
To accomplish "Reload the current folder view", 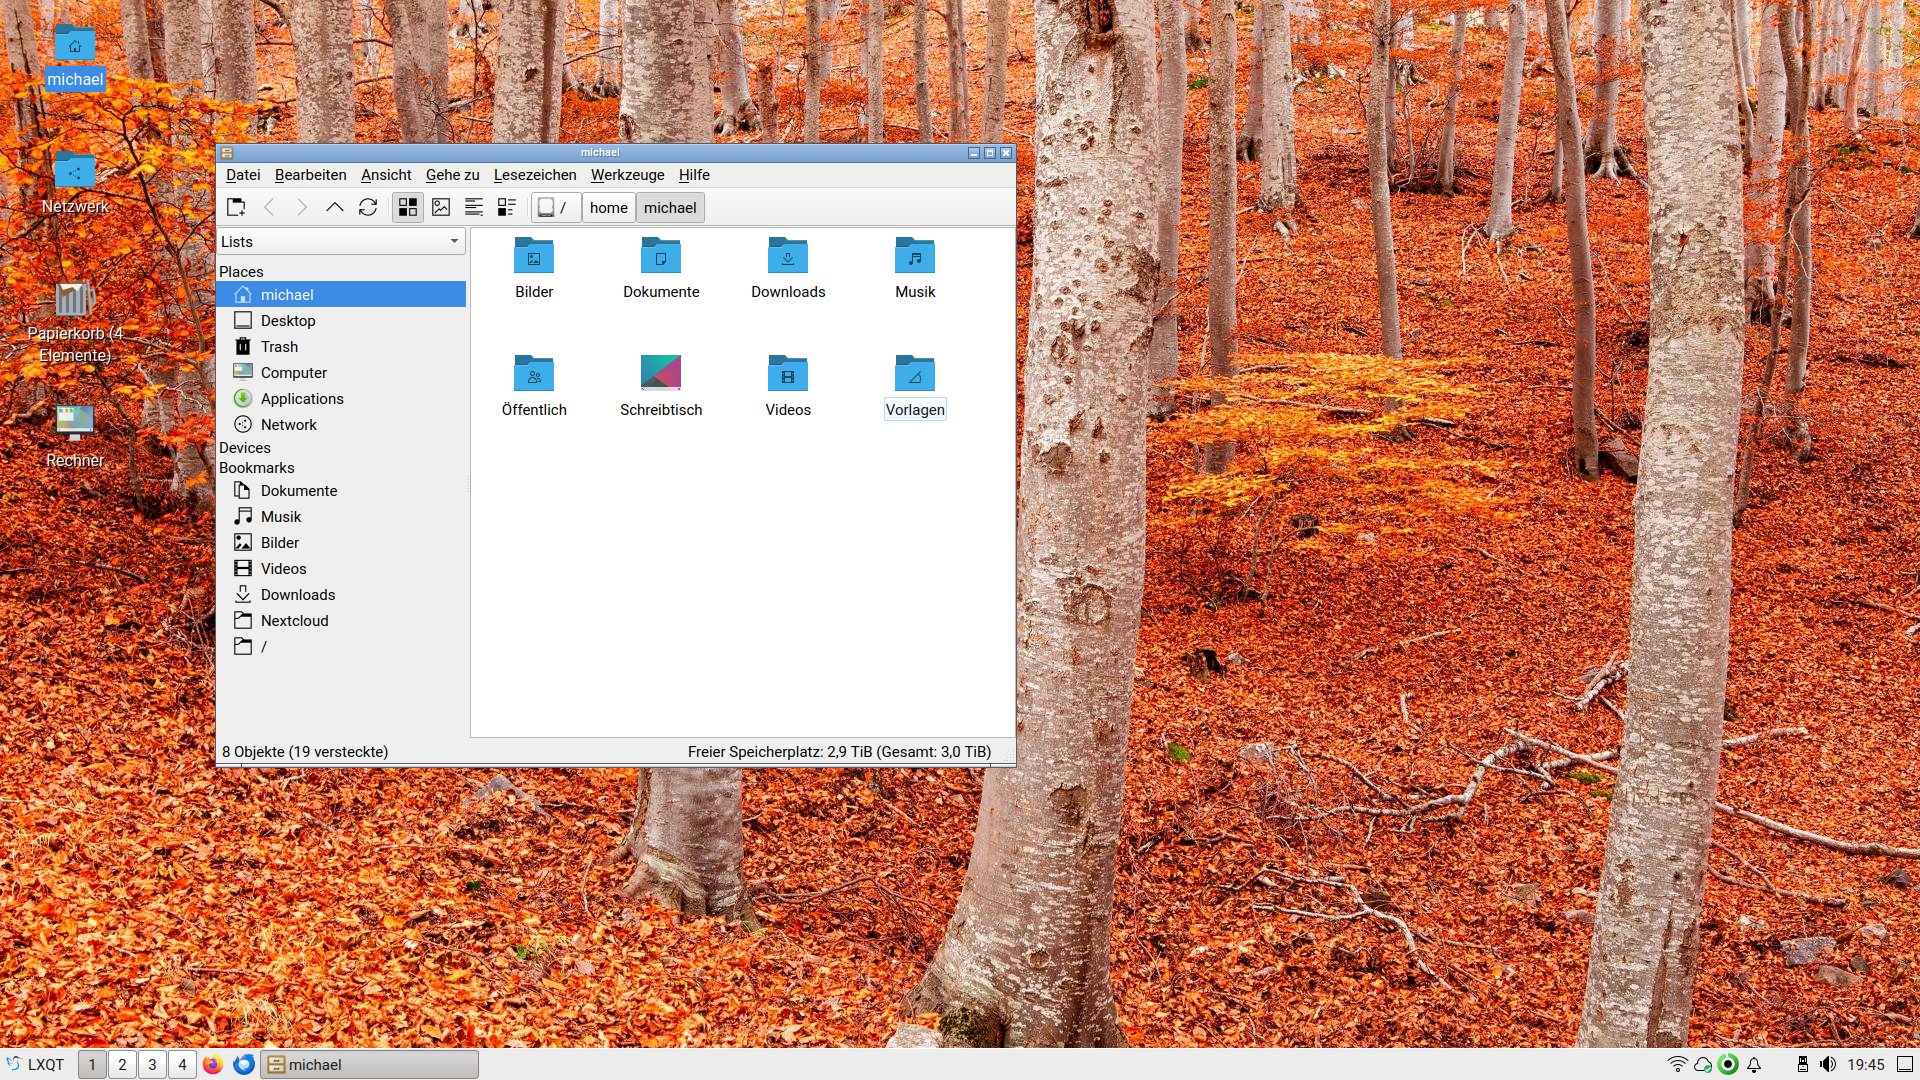I will 368,207.
